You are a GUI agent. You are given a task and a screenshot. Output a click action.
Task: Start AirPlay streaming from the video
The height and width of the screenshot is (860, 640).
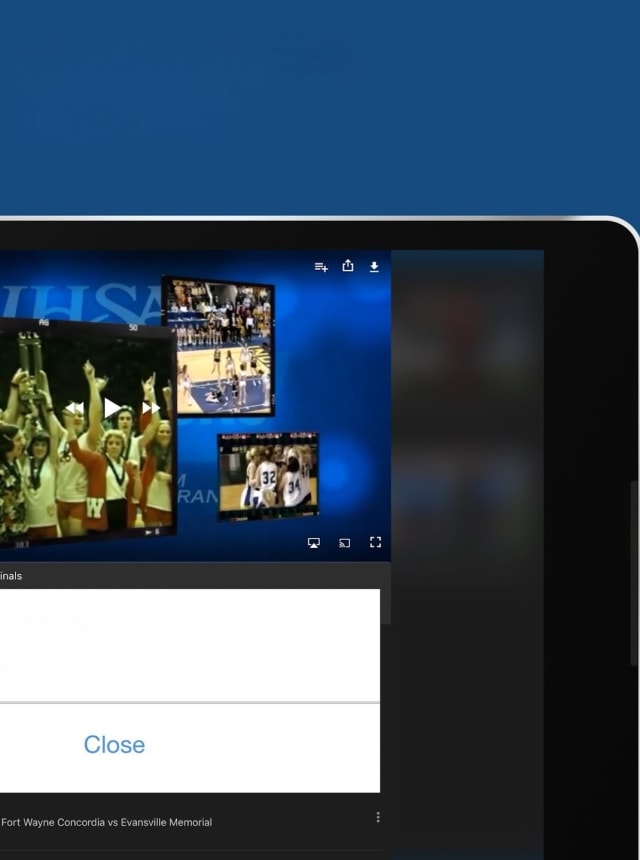tap(314, 543)
